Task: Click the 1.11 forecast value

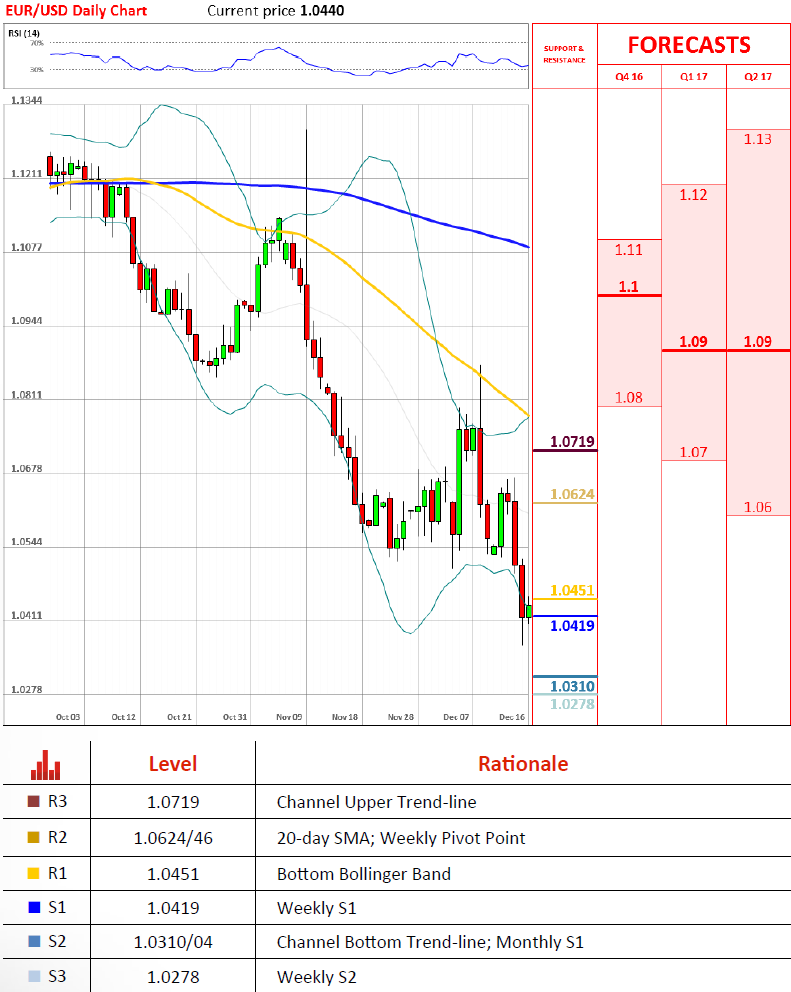Action: (x=628, y=250)
